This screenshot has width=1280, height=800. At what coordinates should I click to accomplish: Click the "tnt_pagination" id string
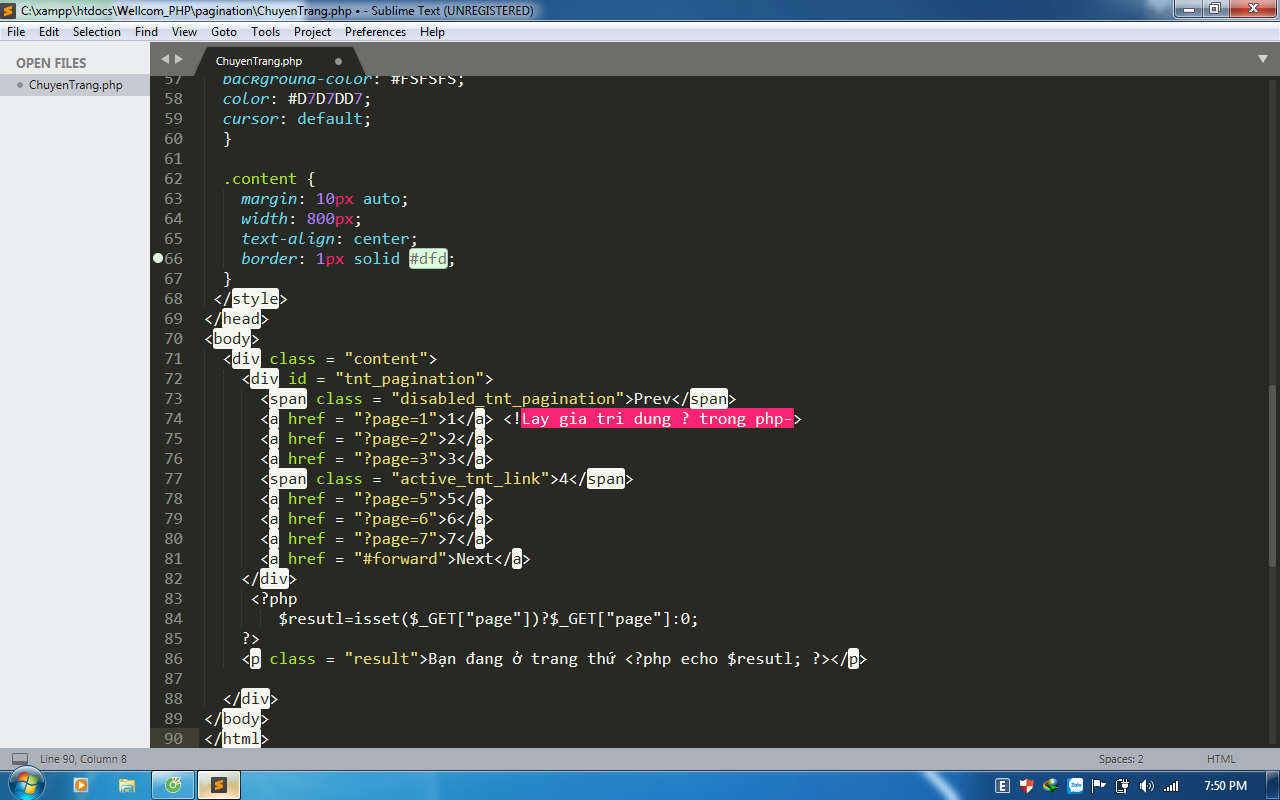pyautogui.click(x=409, y=379)
